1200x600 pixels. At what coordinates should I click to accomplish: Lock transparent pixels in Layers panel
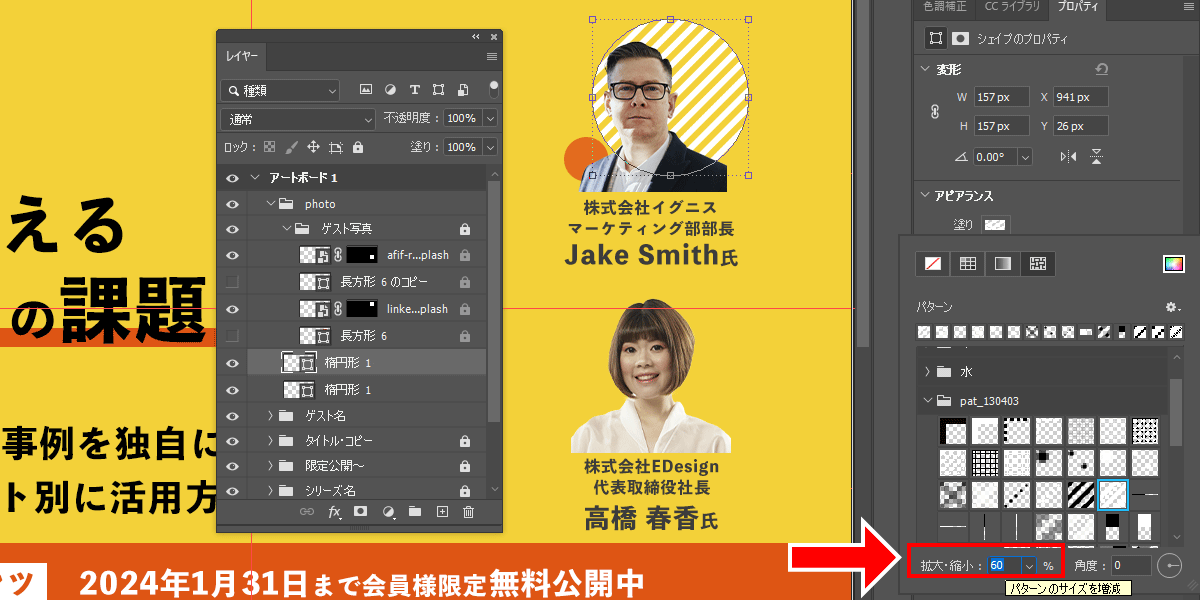(x=268, y=147)
